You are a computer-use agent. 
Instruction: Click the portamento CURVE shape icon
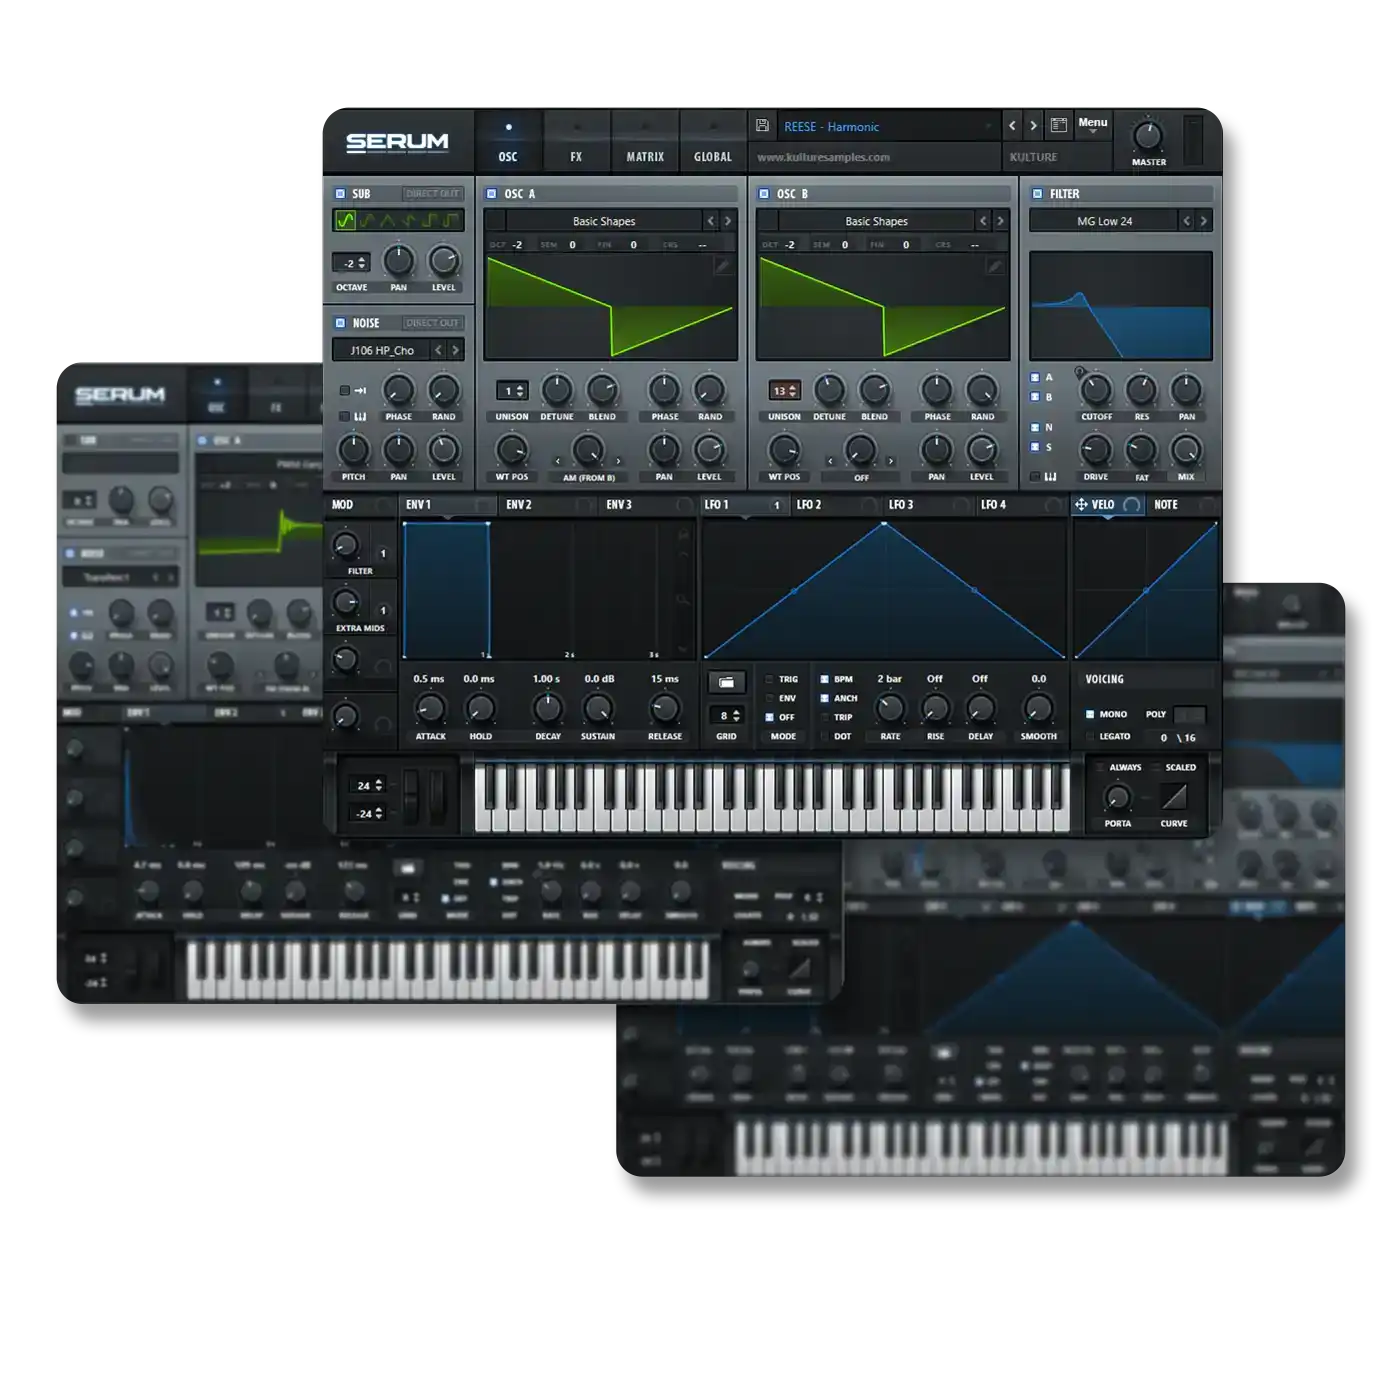[1173, 797]
